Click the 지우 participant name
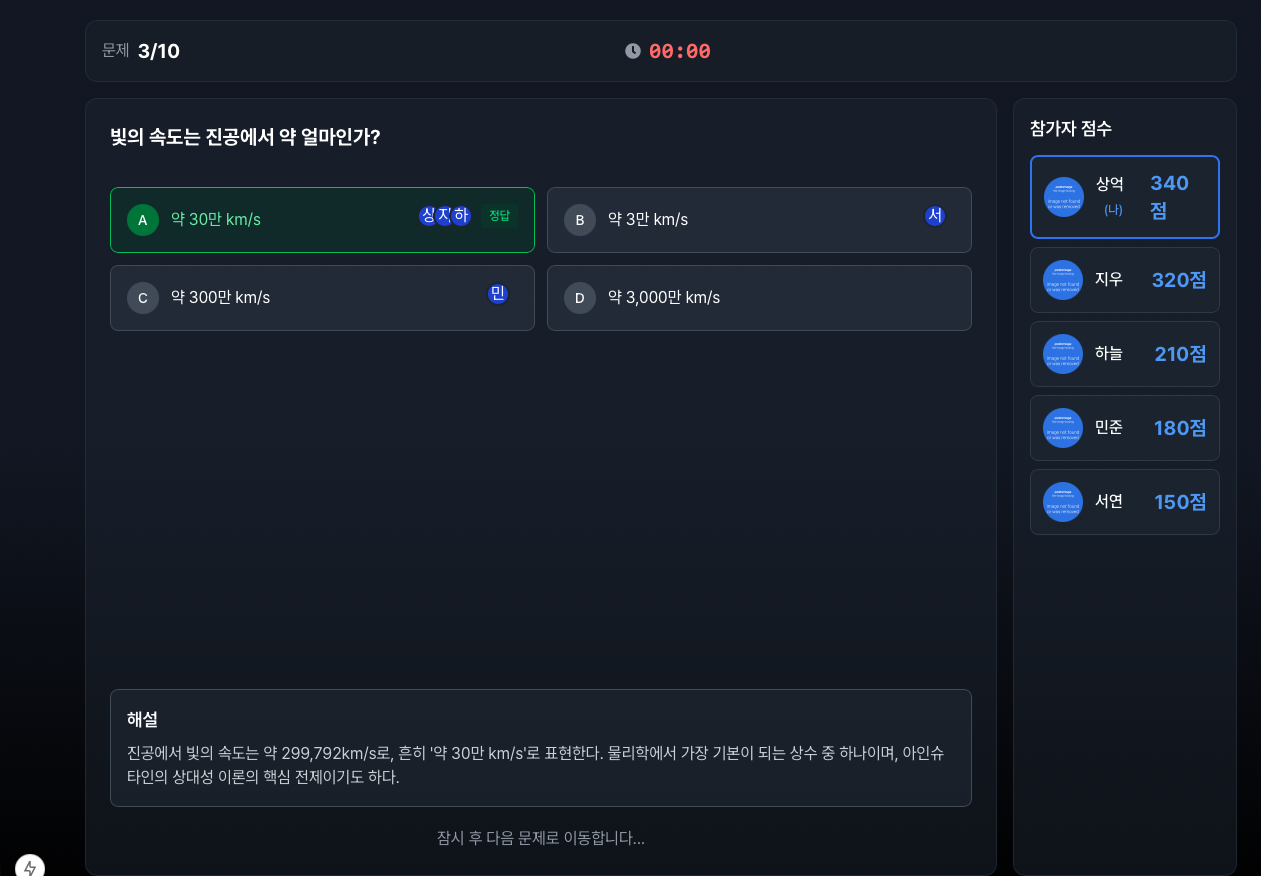This screenshot has width=1261, height=876. [1109, 279]
